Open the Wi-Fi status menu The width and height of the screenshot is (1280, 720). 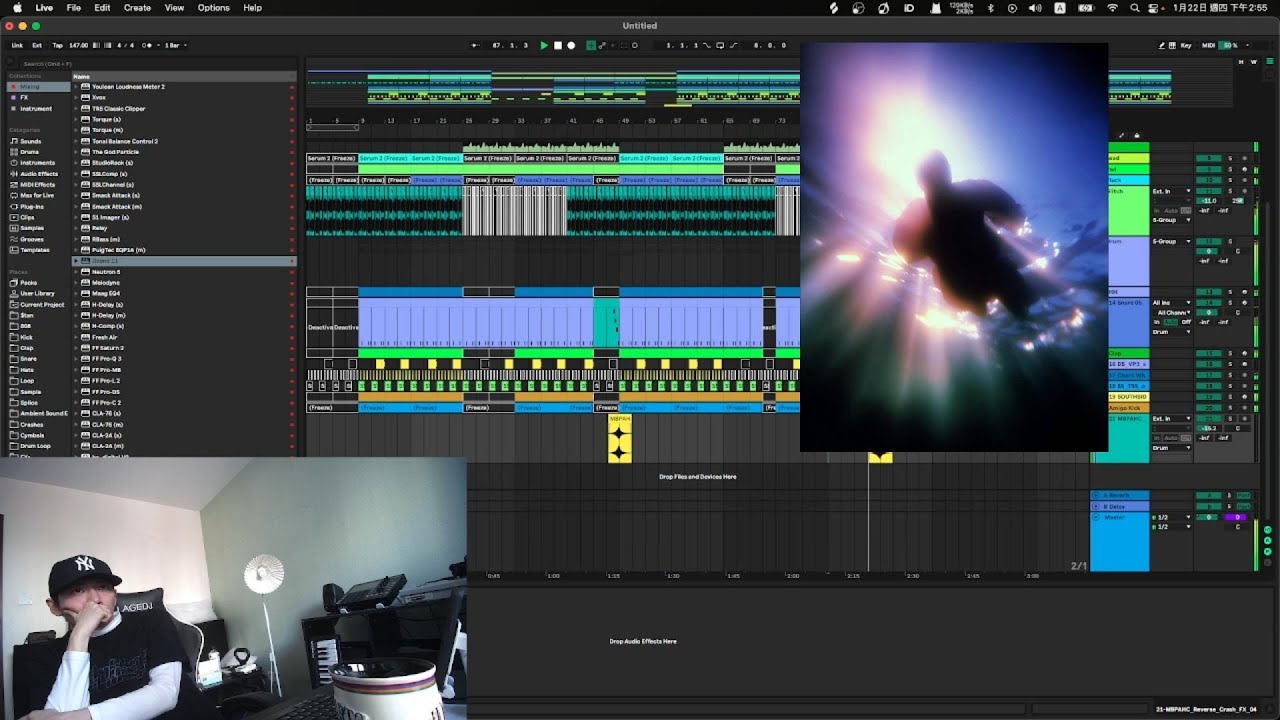tap(1112, 7)
